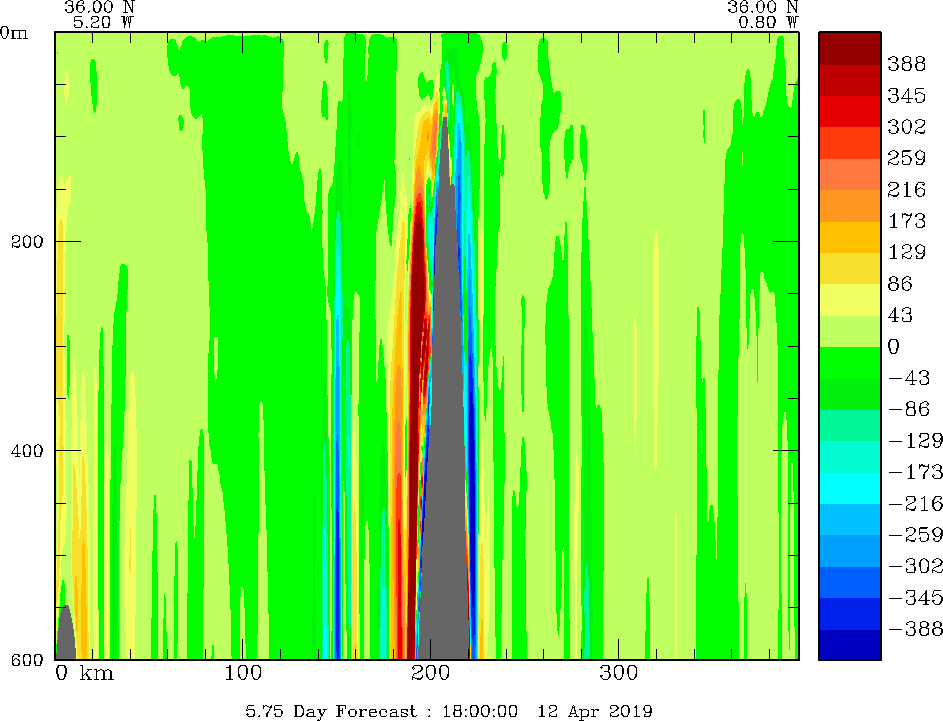
Task: Click the large gray seamount in plot center
Action: tap(444, 451)
